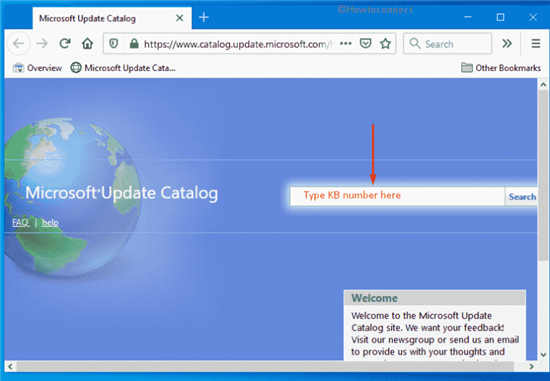This screenshot has height=381, width=550.
Task: Click the catalog KB number search box
Action: tap(397, 196)
